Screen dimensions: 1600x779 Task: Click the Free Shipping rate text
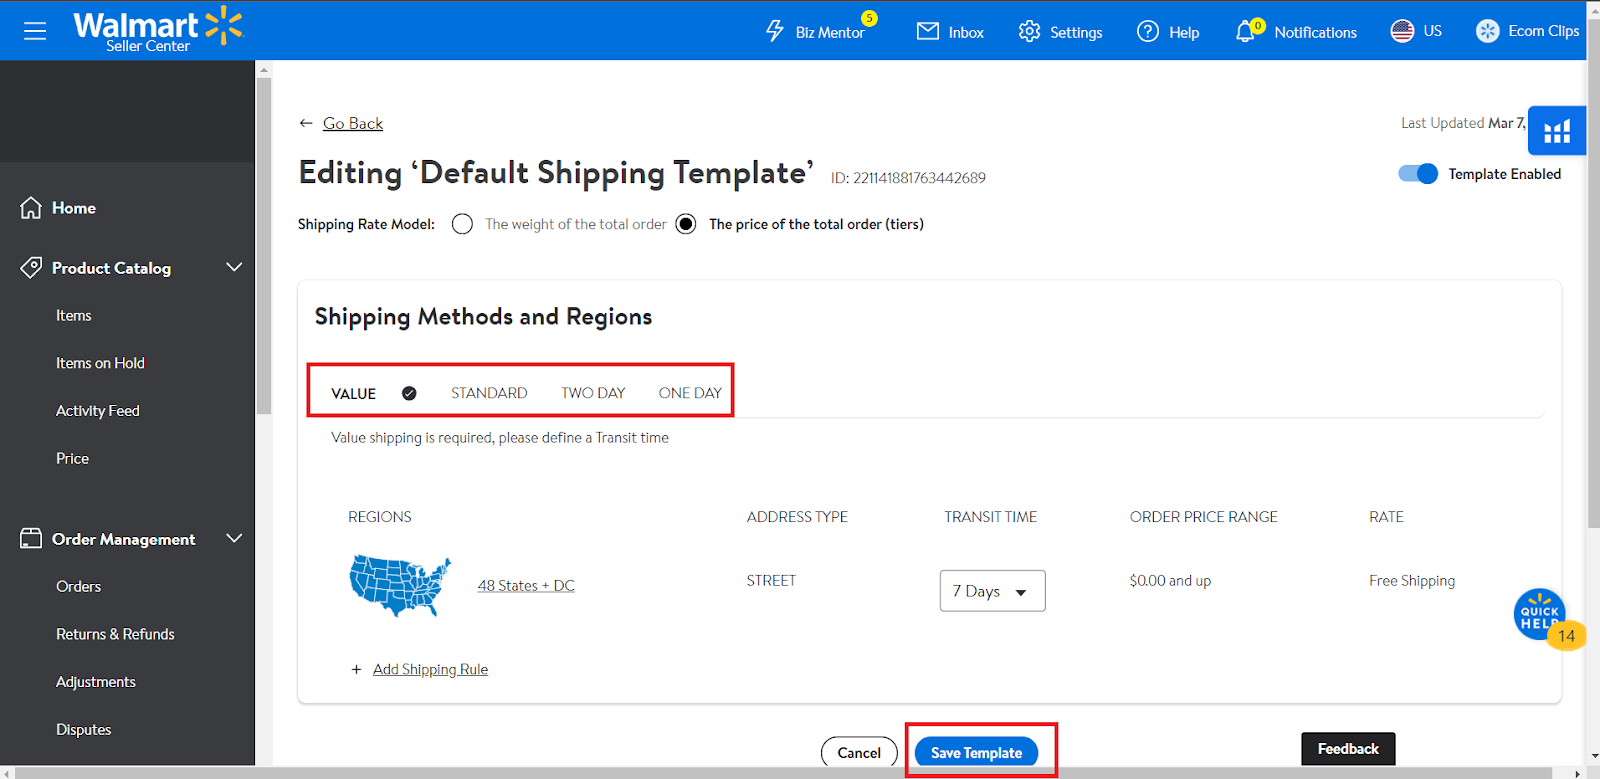click(1412, 581)
